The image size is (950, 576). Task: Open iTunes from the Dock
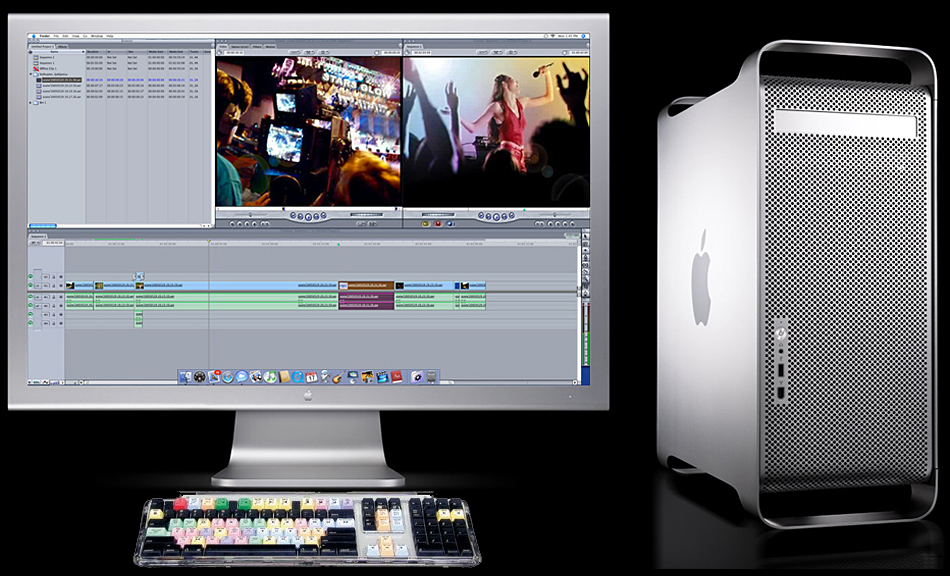pyautogui.click(x=270, y=377)
